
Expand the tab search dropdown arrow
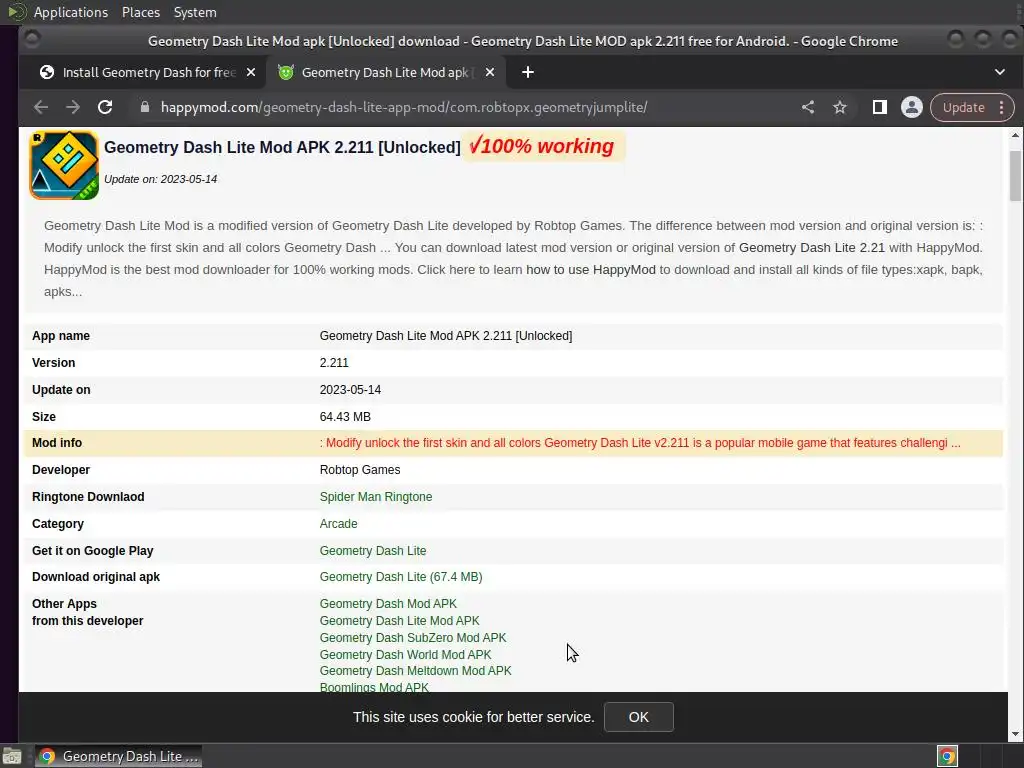pos(999,72)
